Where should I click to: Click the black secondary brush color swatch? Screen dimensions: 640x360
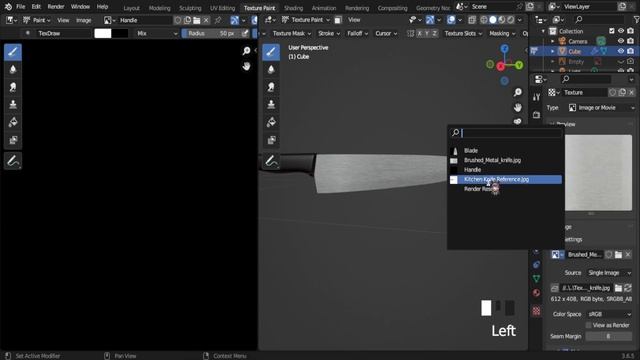[x=120, y=33]
